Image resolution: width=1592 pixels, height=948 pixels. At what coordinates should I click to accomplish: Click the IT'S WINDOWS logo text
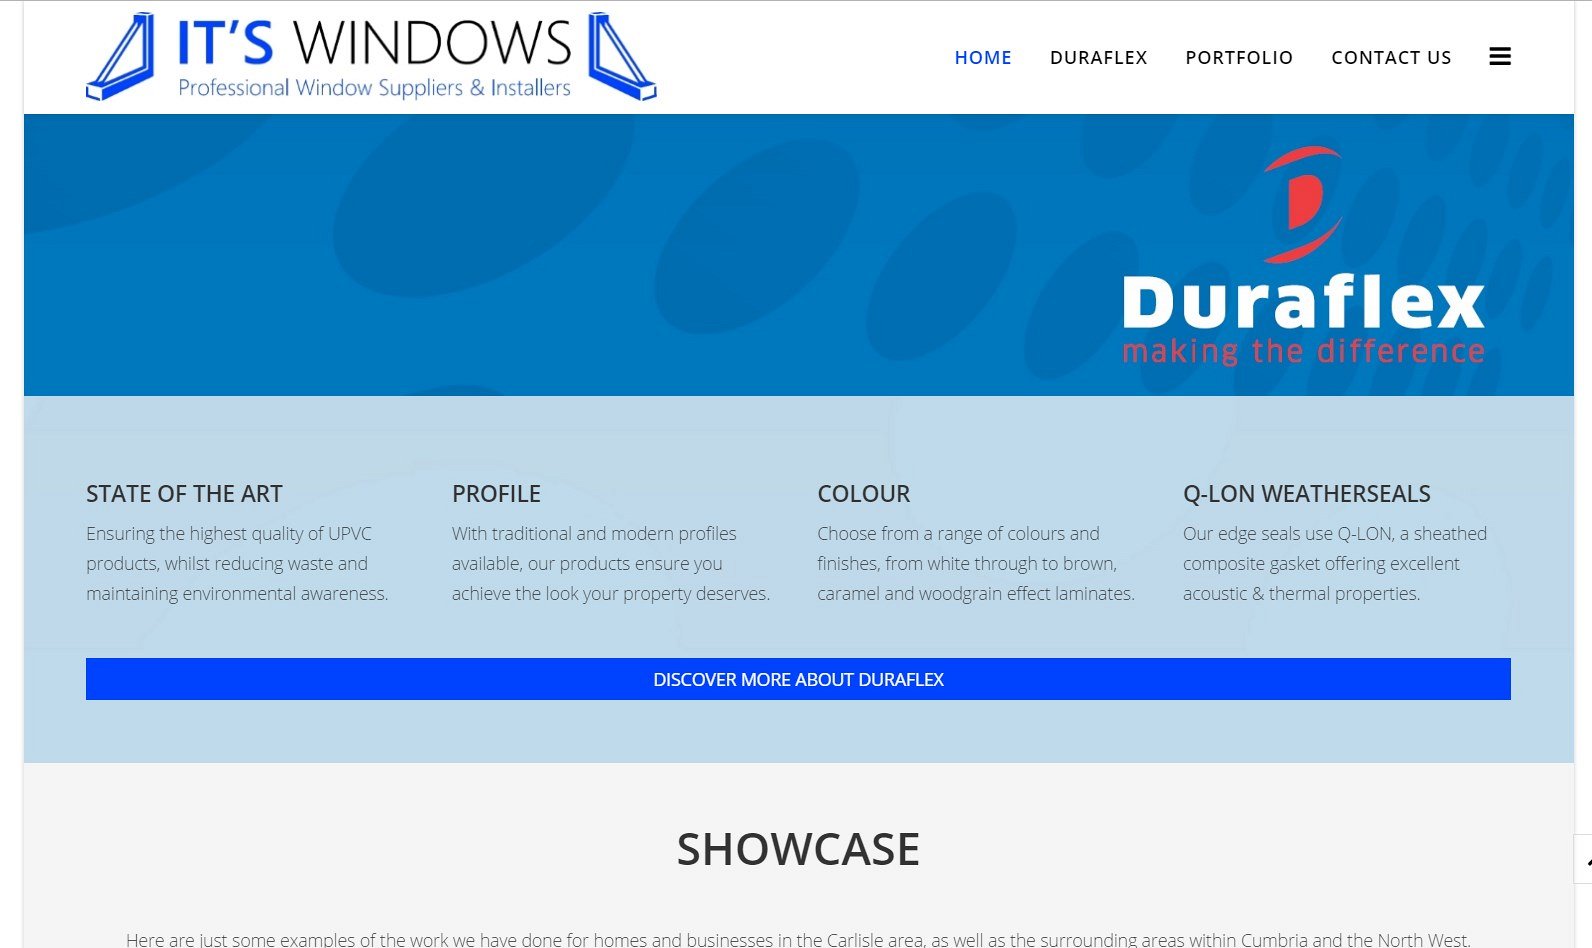coord(373,43)
